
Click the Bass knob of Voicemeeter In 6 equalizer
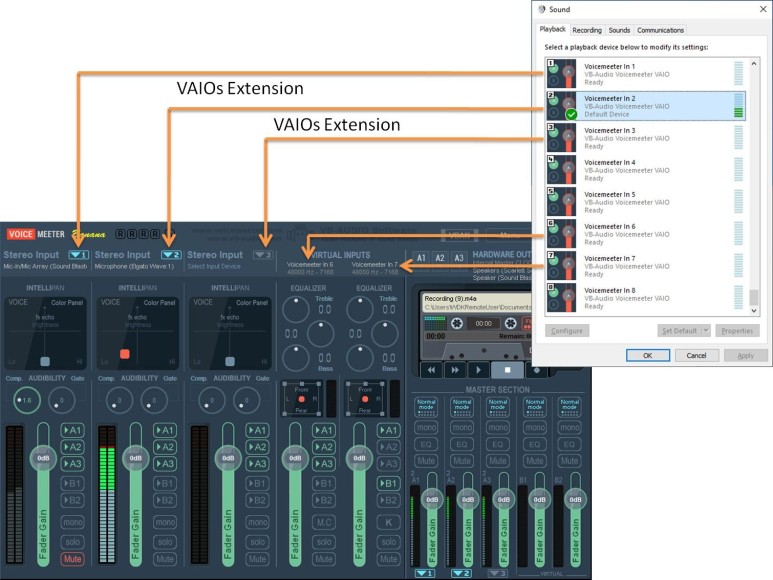[295, 358]
